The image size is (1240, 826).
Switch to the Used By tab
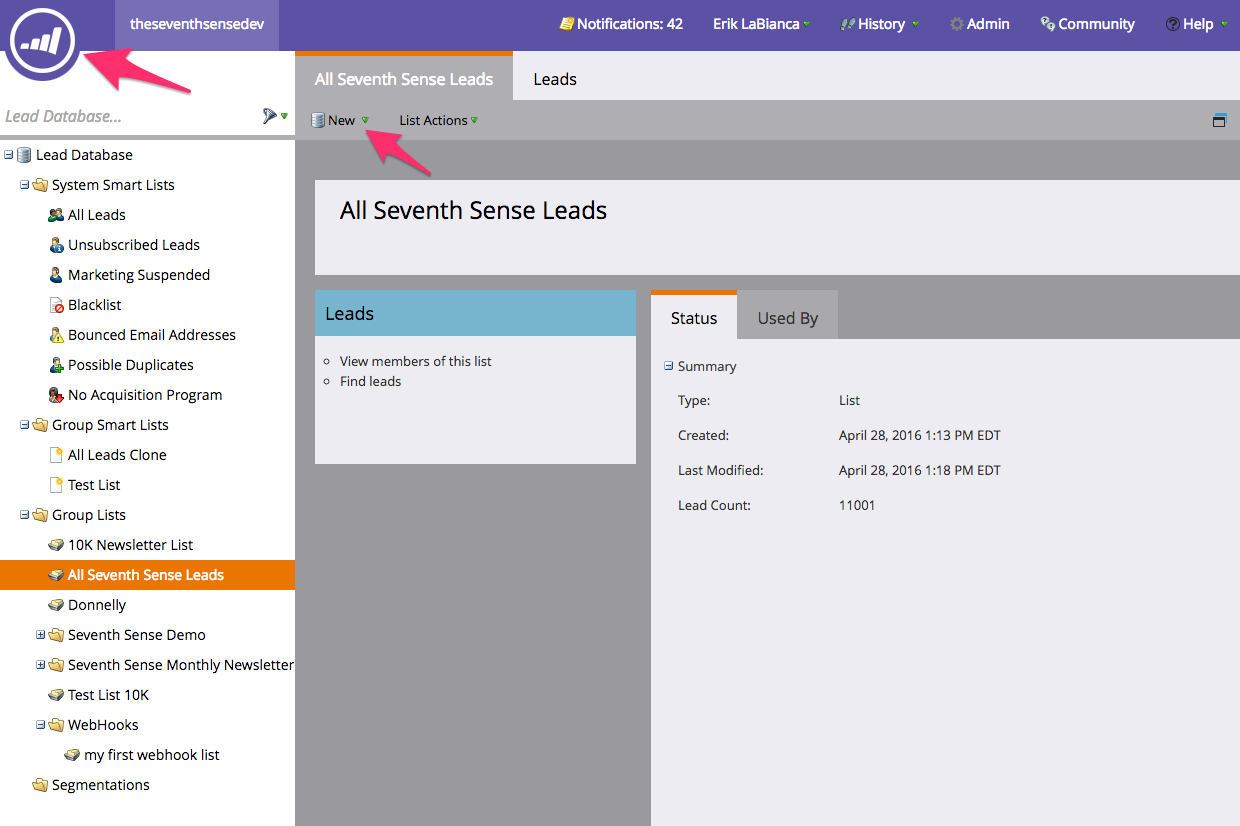787,318
